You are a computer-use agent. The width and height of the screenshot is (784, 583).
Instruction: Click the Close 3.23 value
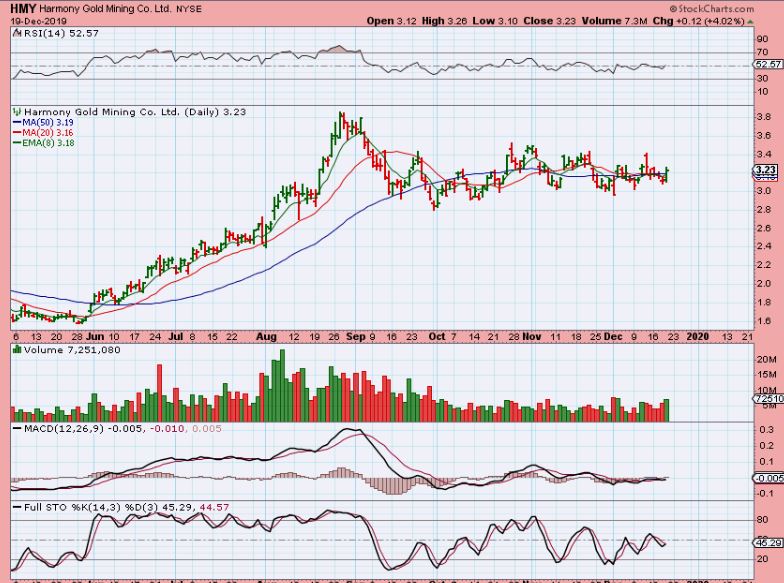pyautogui.click(x=550, y=21)
